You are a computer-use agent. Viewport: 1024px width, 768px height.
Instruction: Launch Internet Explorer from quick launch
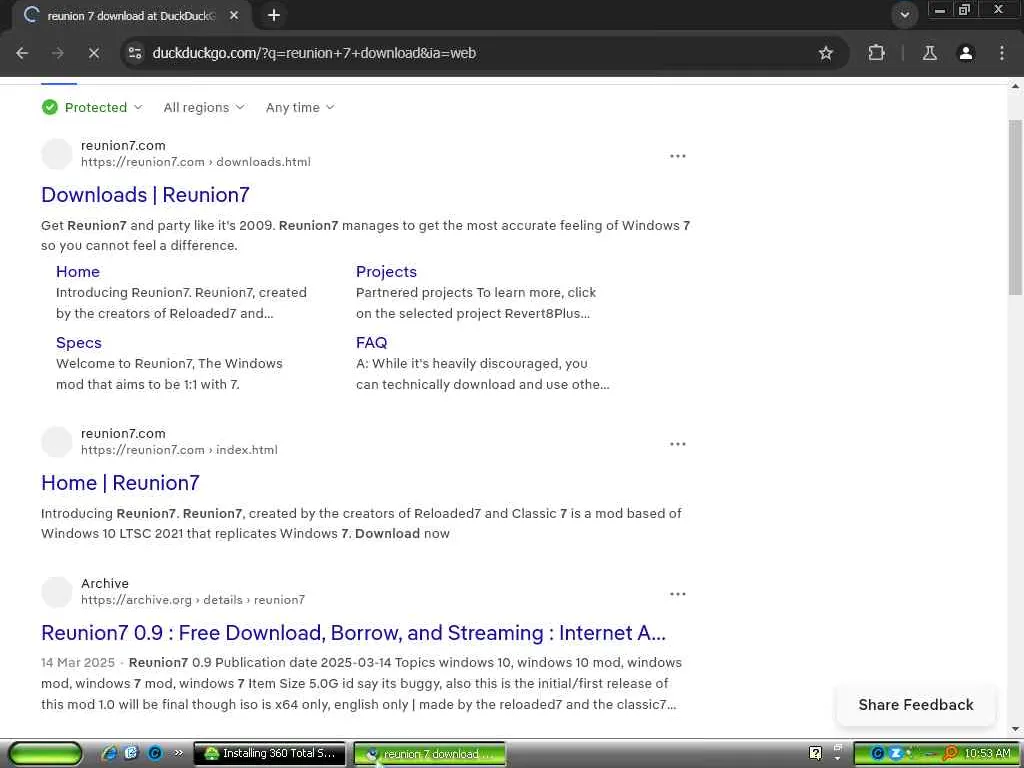pyautogui.click(x=110, y=754)
